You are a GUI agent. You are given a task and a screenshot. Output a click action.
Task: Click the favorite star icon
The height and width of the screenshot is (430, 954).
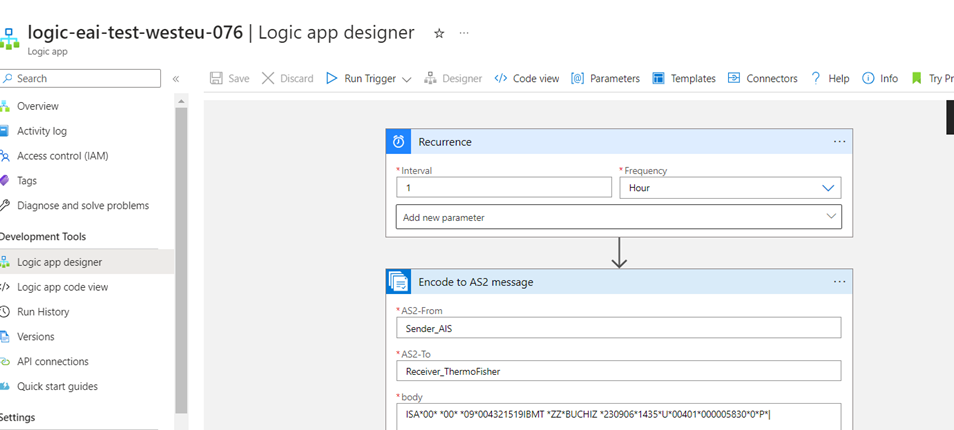(x=439, y=33)
